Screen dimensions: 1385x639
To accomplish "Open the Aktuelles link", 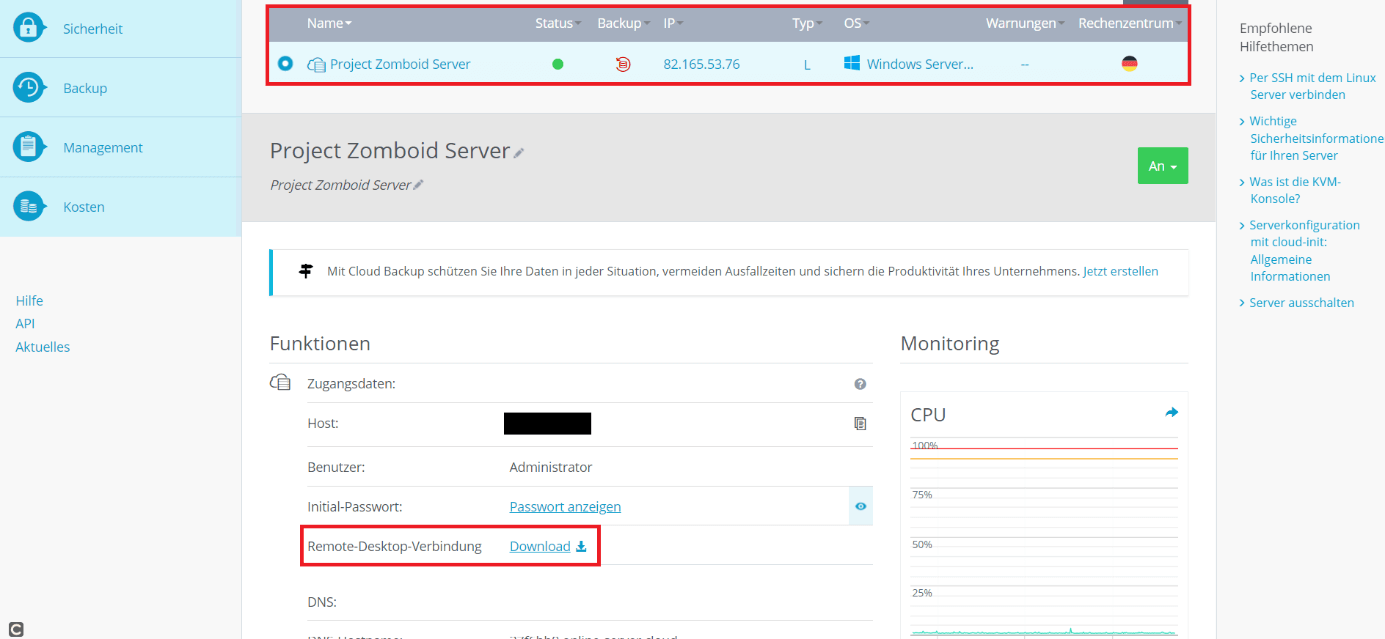I will click(43, 347).
